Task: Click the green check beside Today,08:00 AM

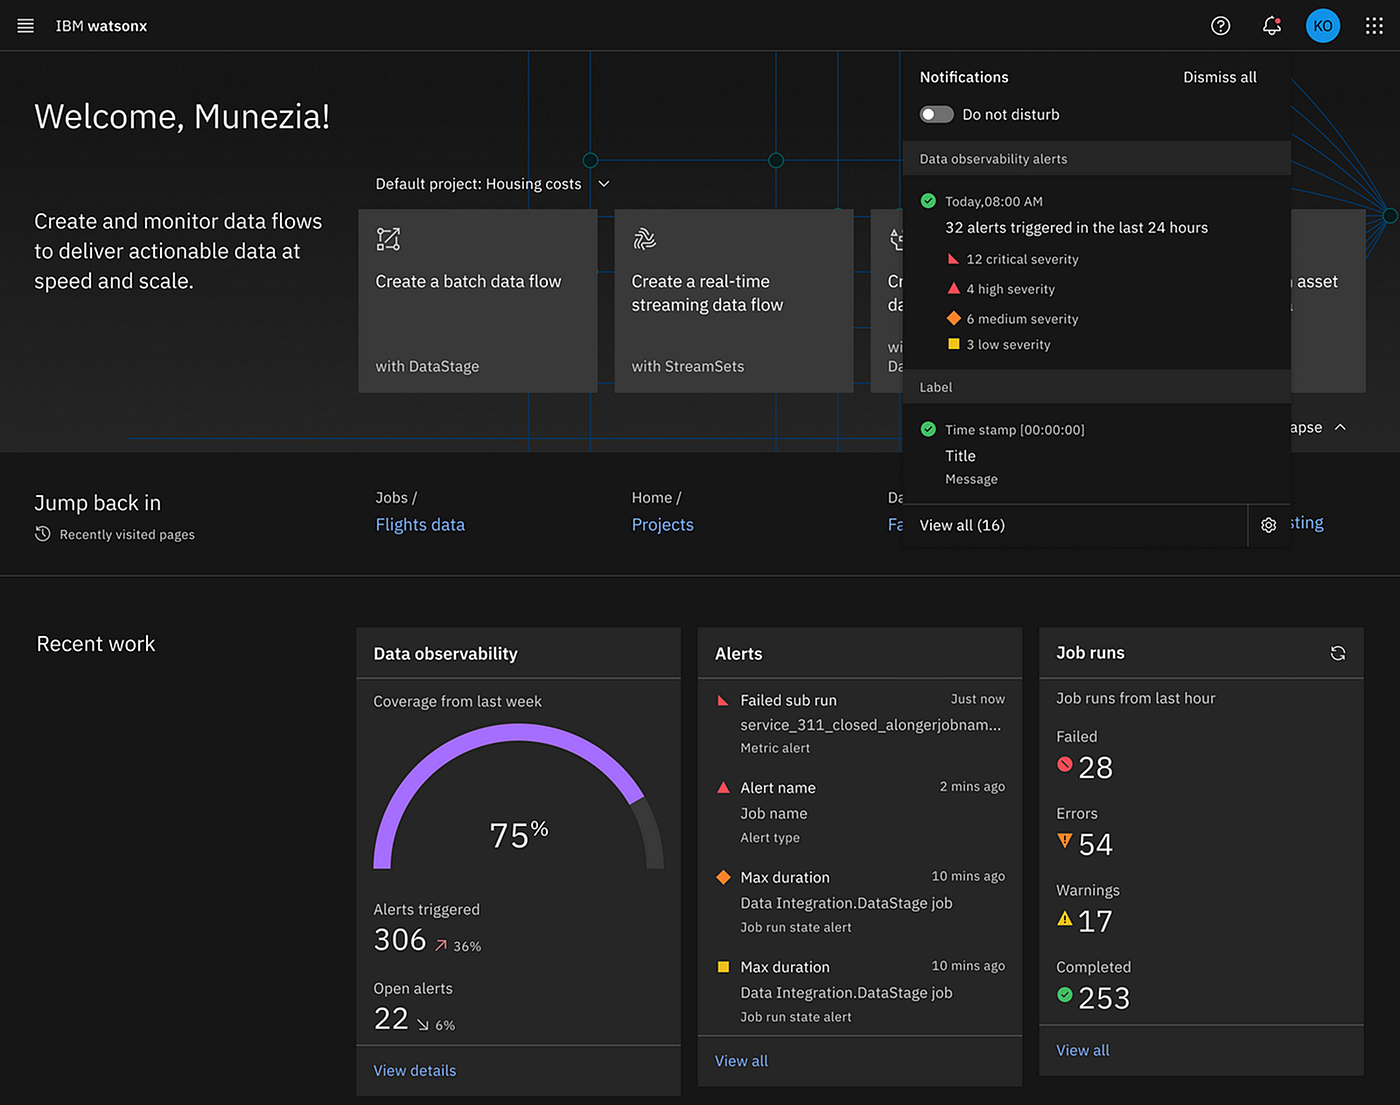Action: [928, 201]
